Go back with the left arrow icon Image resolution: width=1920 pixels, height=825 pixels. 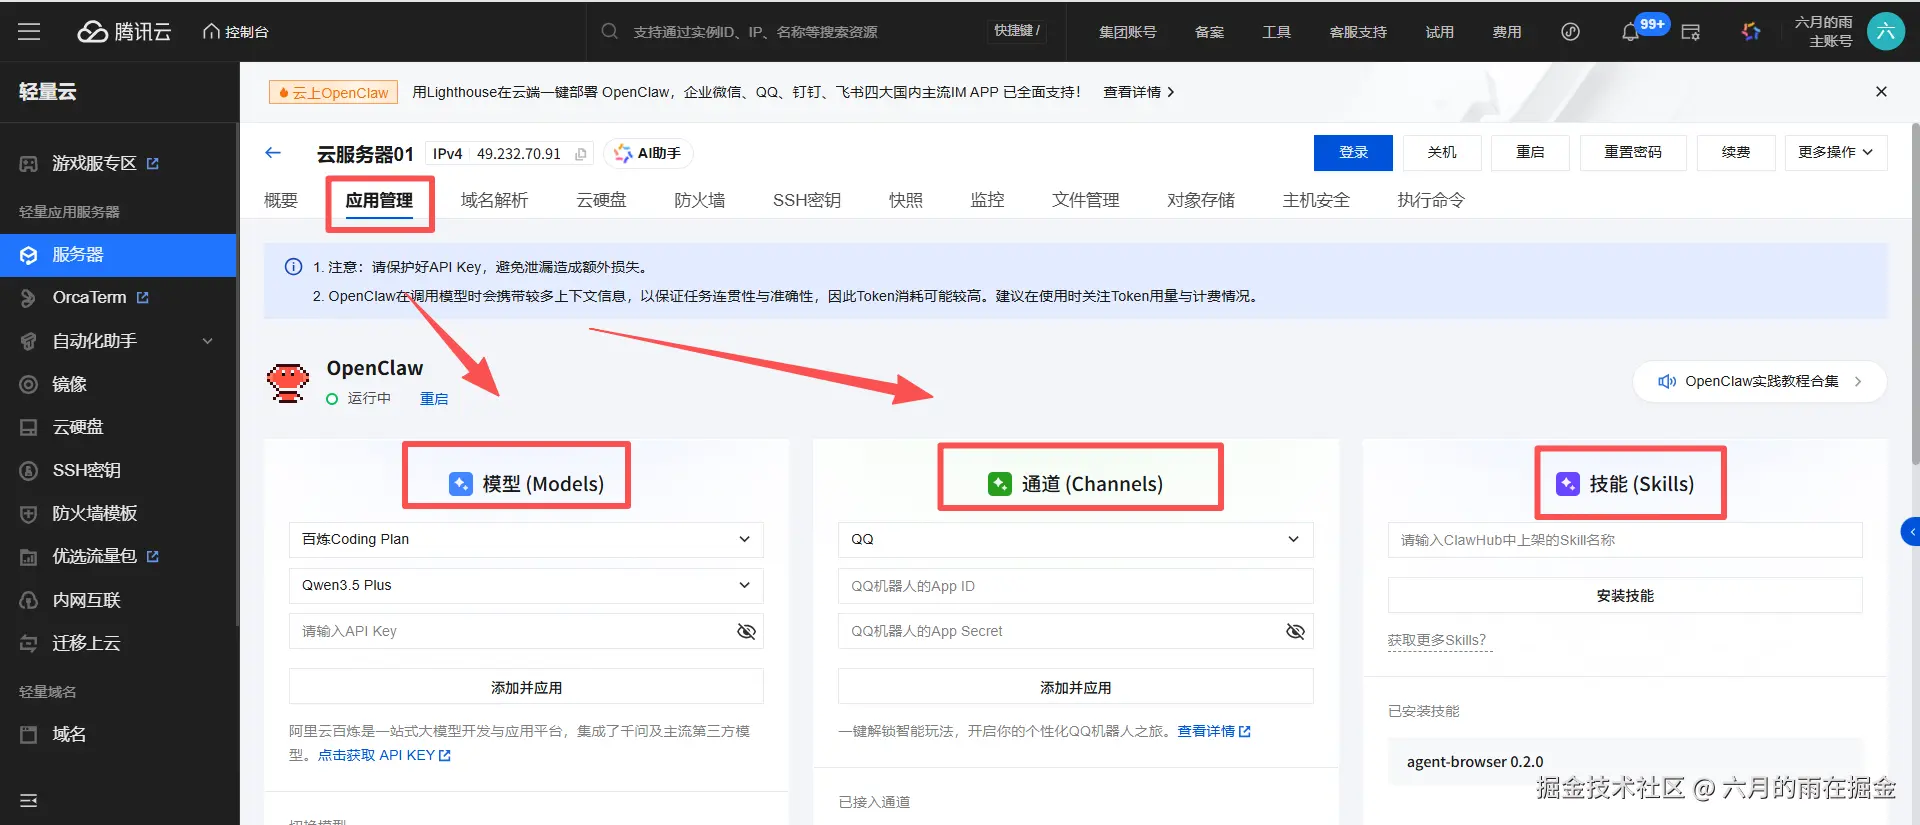(273, 153)
